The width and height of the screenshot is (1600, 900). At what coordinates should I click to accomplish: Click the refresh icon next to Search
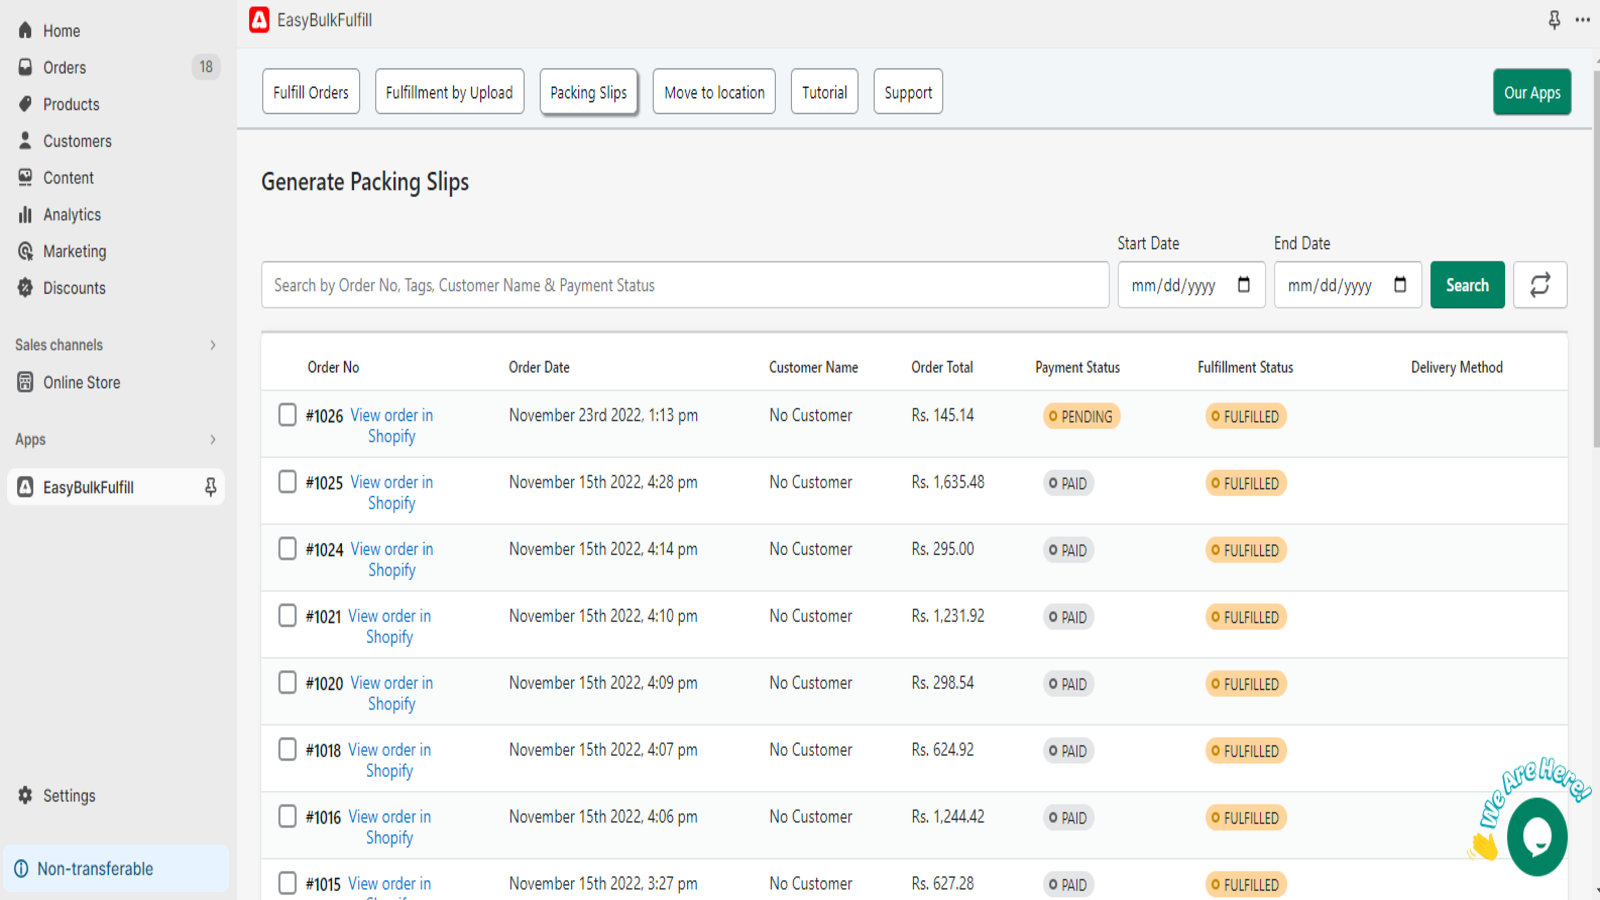tap(1539, 285)
